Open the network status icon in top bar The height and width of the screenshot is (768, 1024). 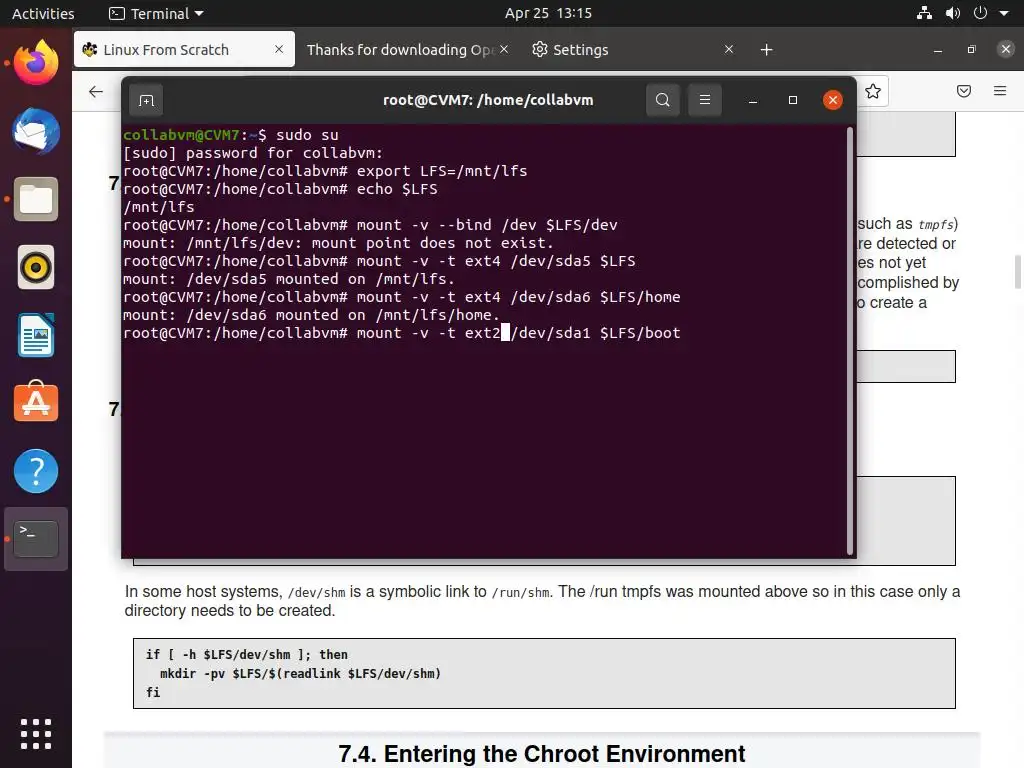924,13
